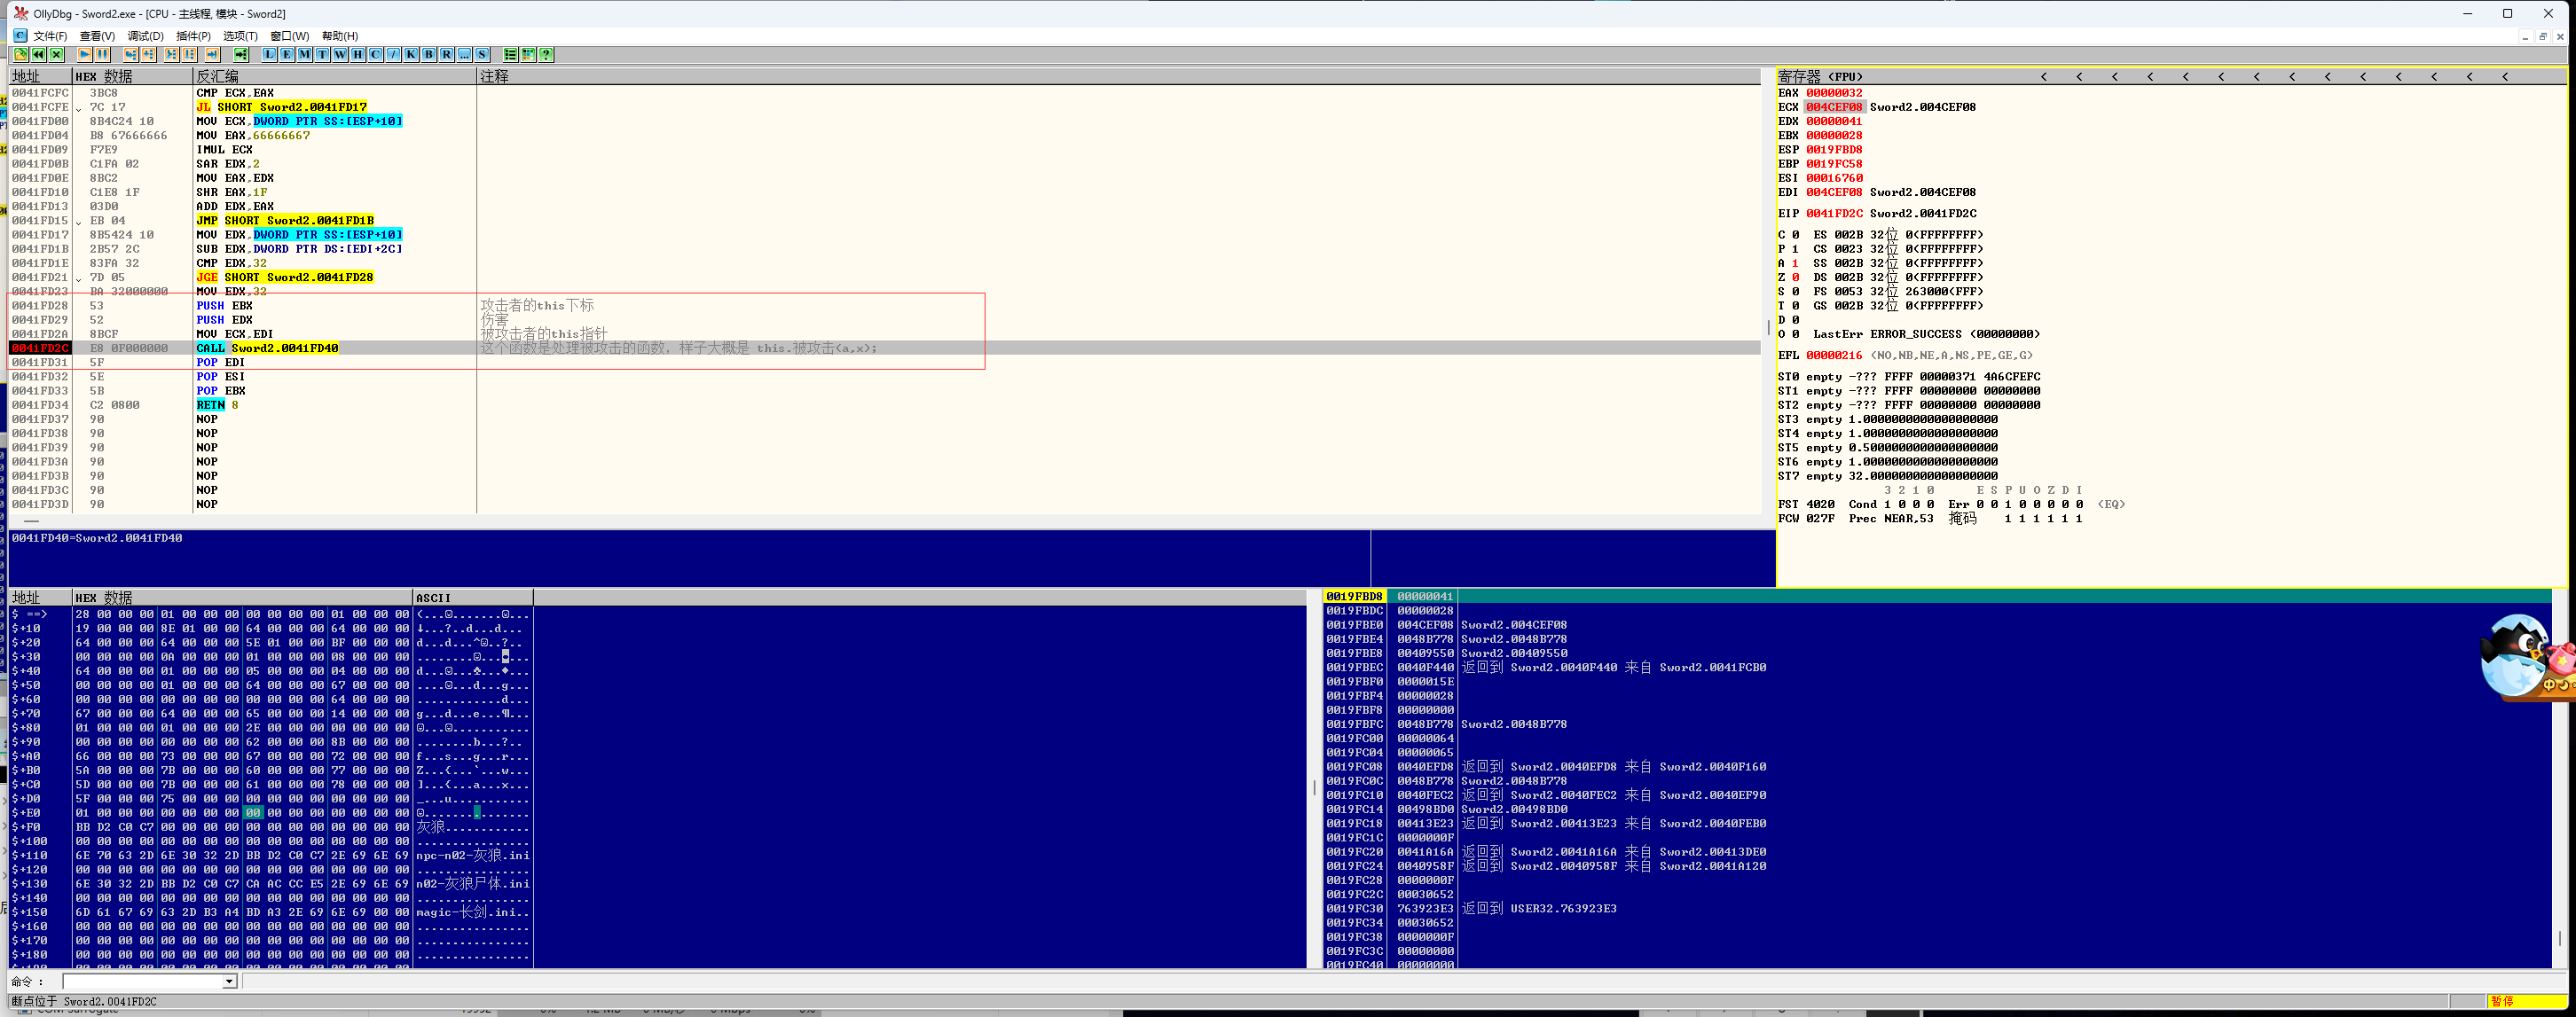Select the Z zero flag value
Image resolution: width=2576 pixels, height=1017 pixels.
pyautogui.click(x=1796, y=277)
